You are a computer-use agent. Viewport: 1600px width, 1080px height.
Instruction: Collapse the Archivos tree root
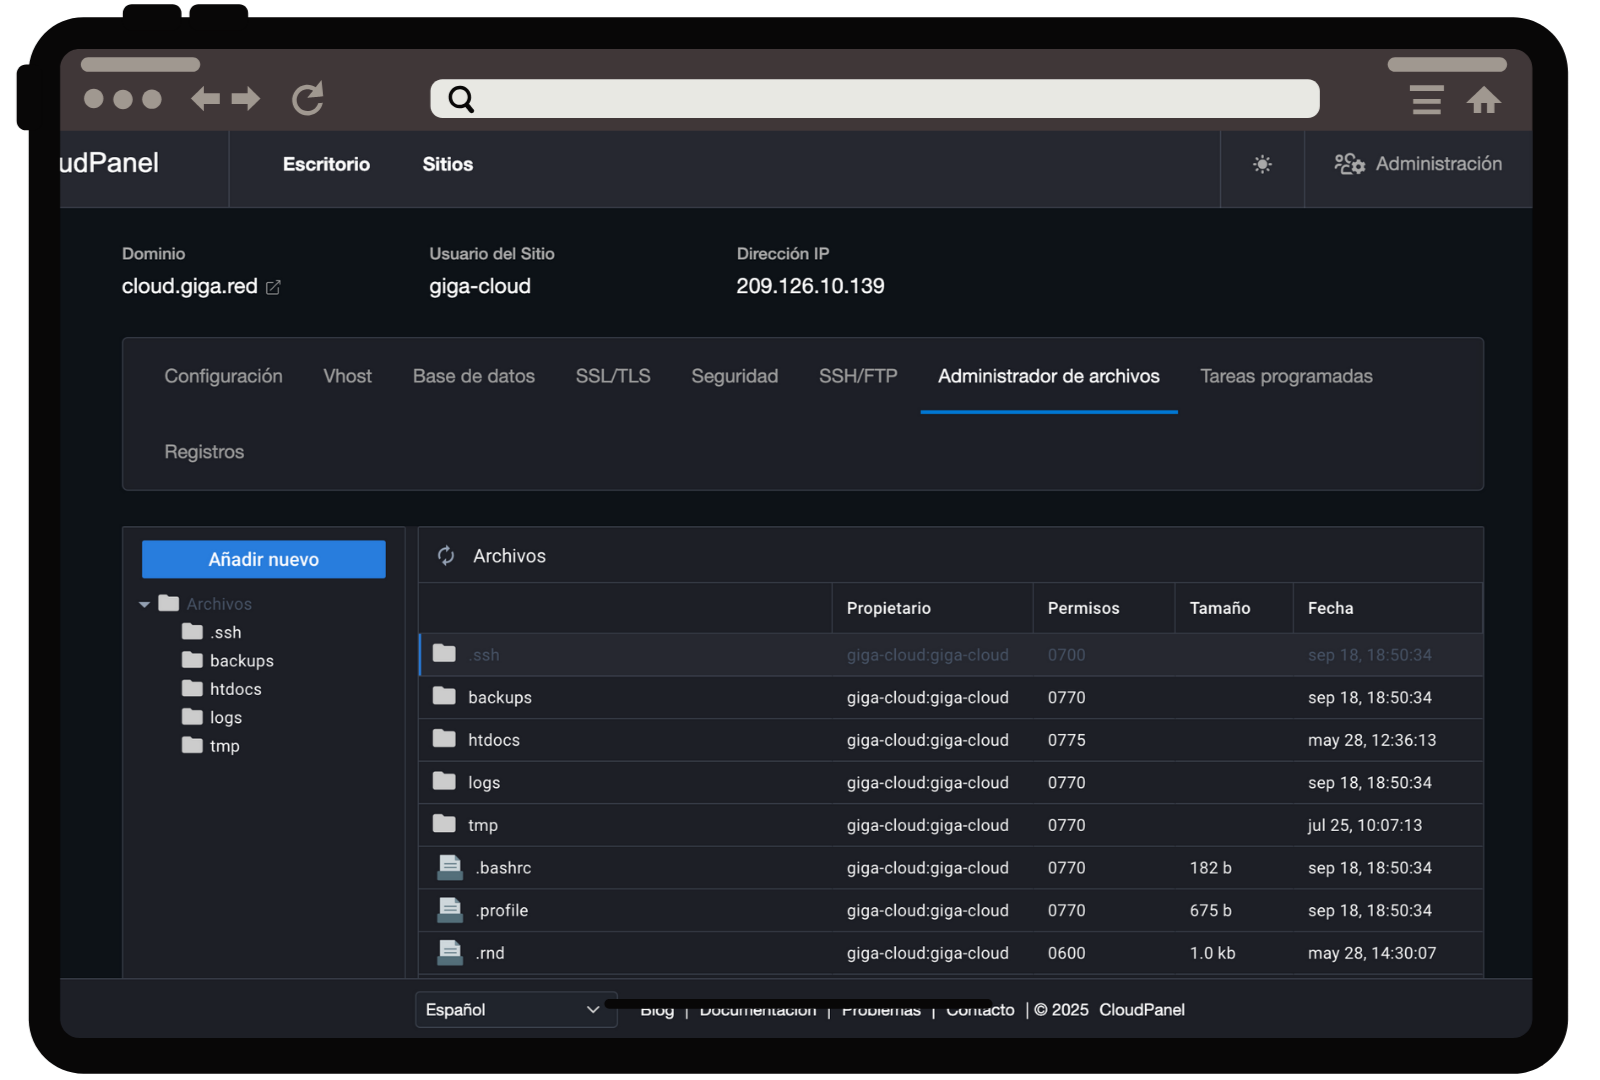(145, 604)
